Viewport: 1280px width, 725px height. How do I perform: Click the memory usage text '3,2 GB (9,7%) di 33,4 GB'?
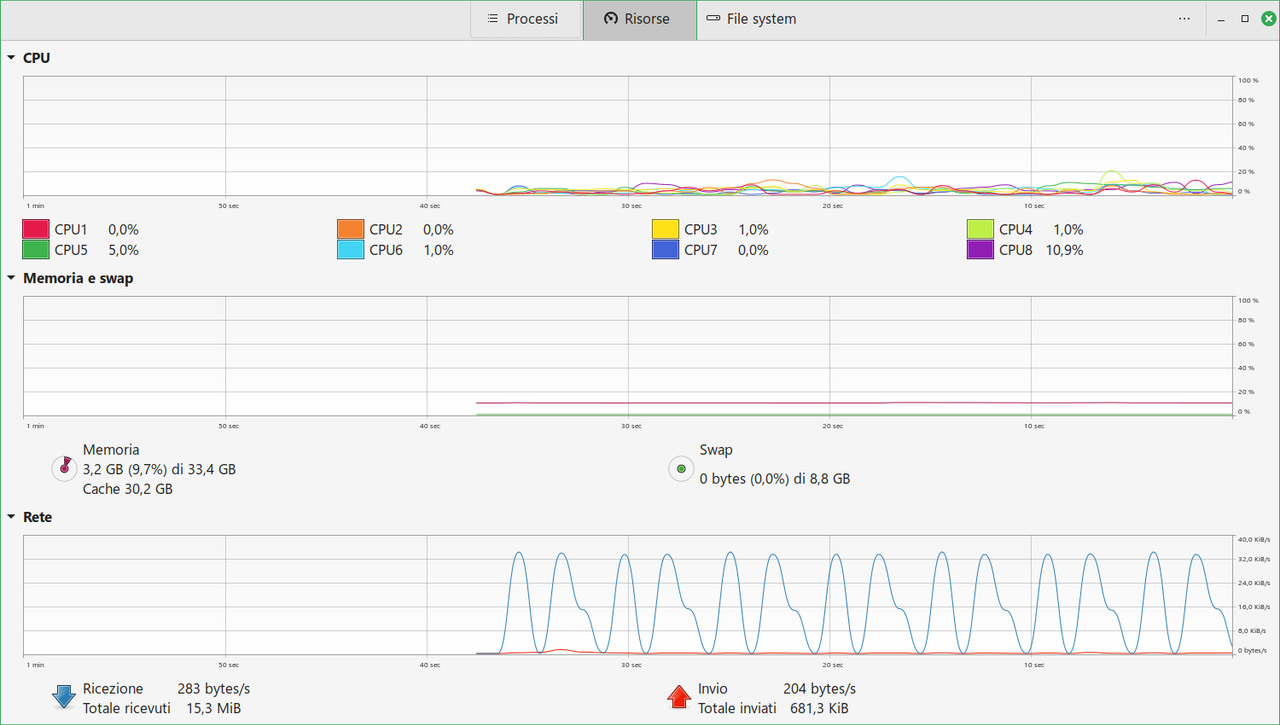click(x=159, y=469)
